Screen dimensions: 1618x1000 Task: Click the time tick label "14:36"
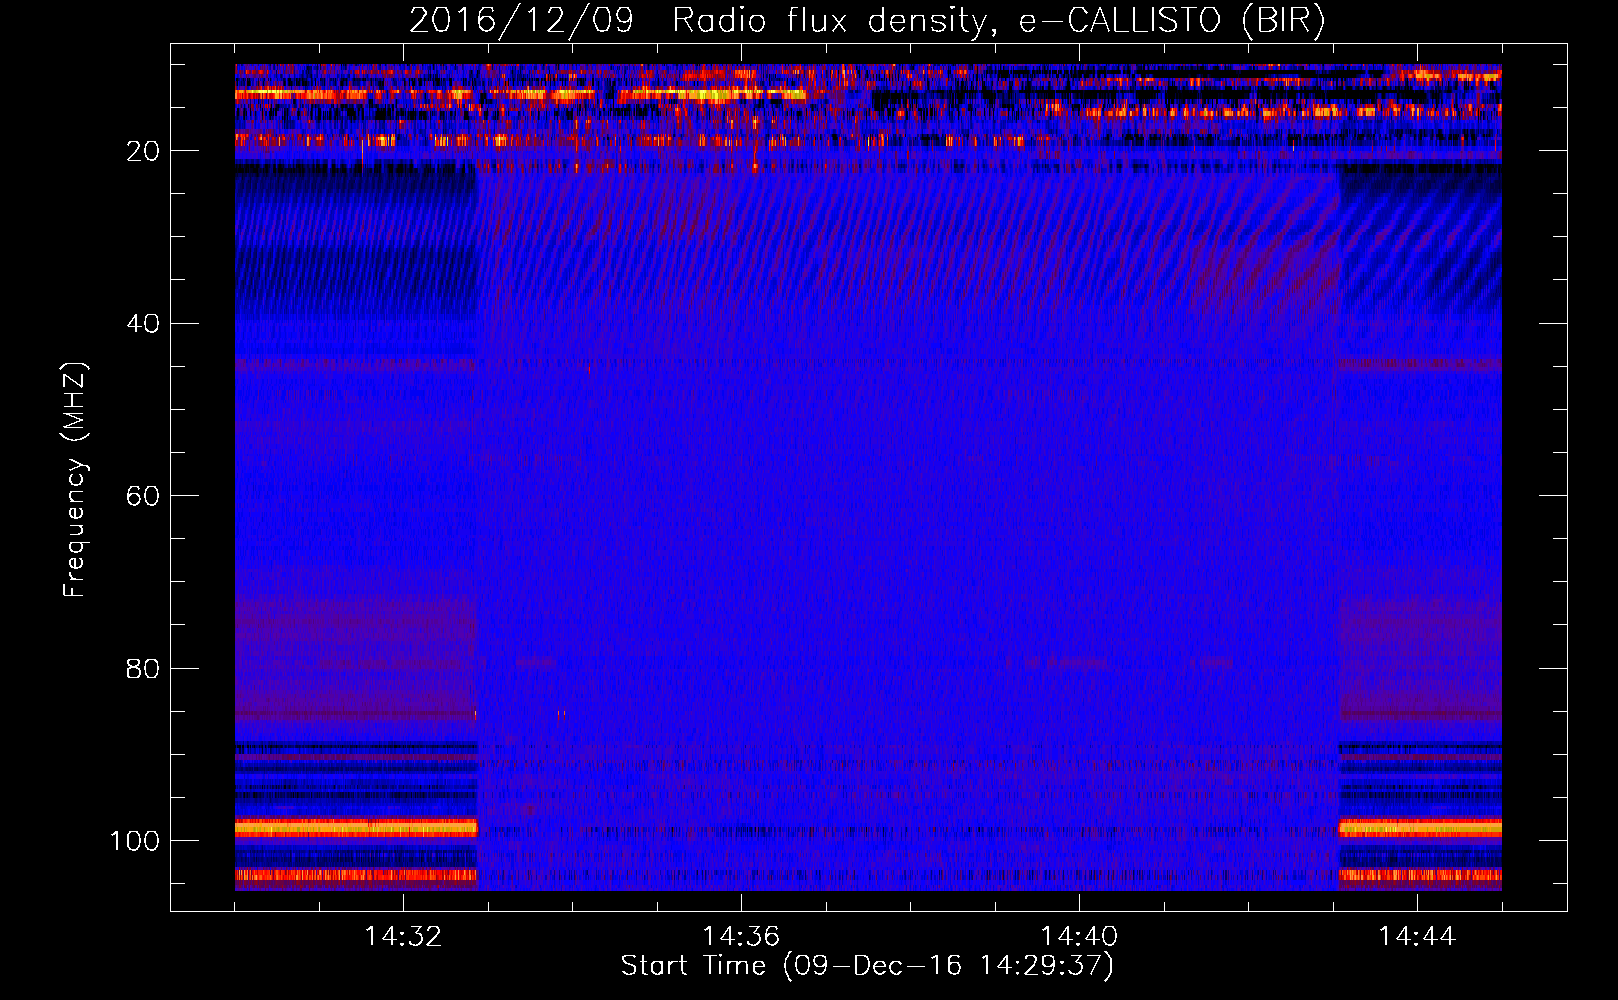coord(741,937)
